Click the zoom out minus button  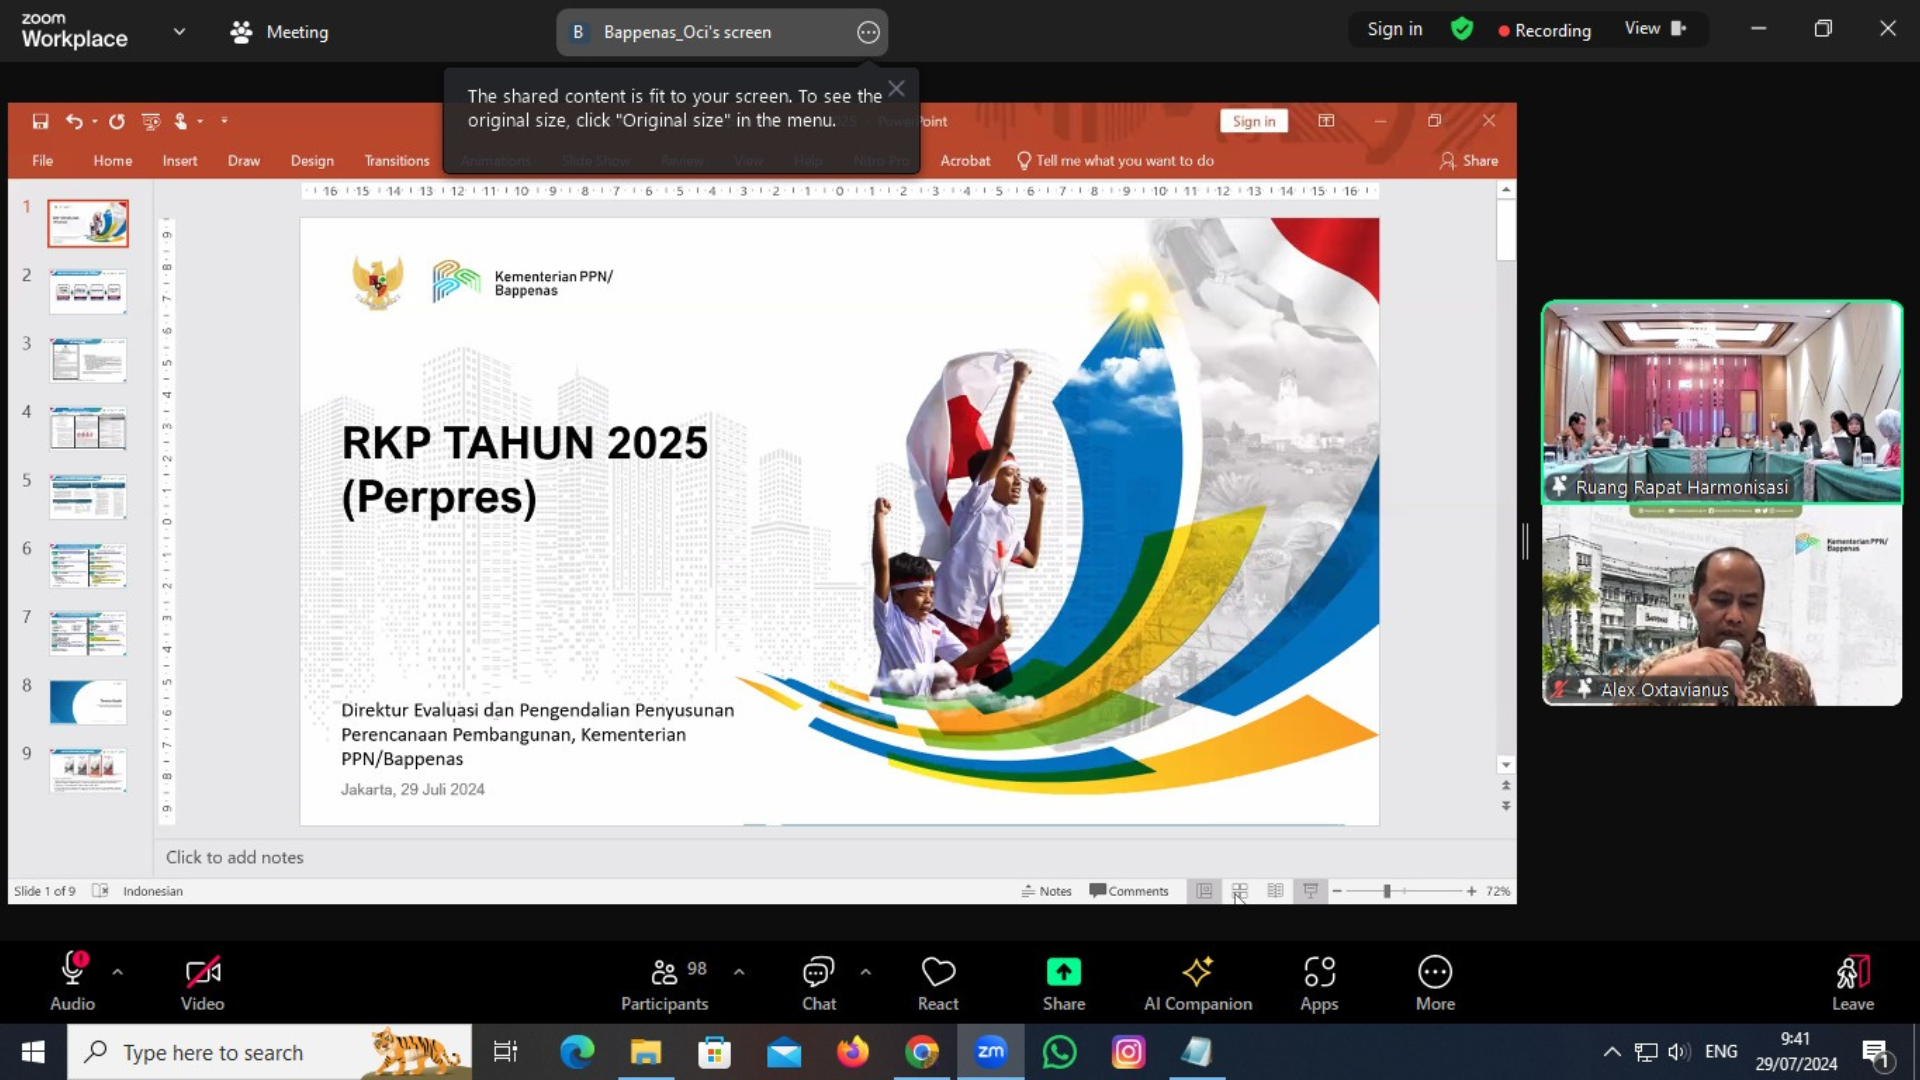coord(1337,891)
